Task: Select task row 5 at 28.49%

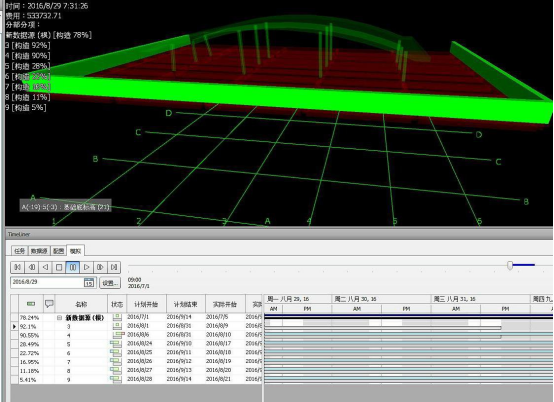Action: (x=136, y=344)
